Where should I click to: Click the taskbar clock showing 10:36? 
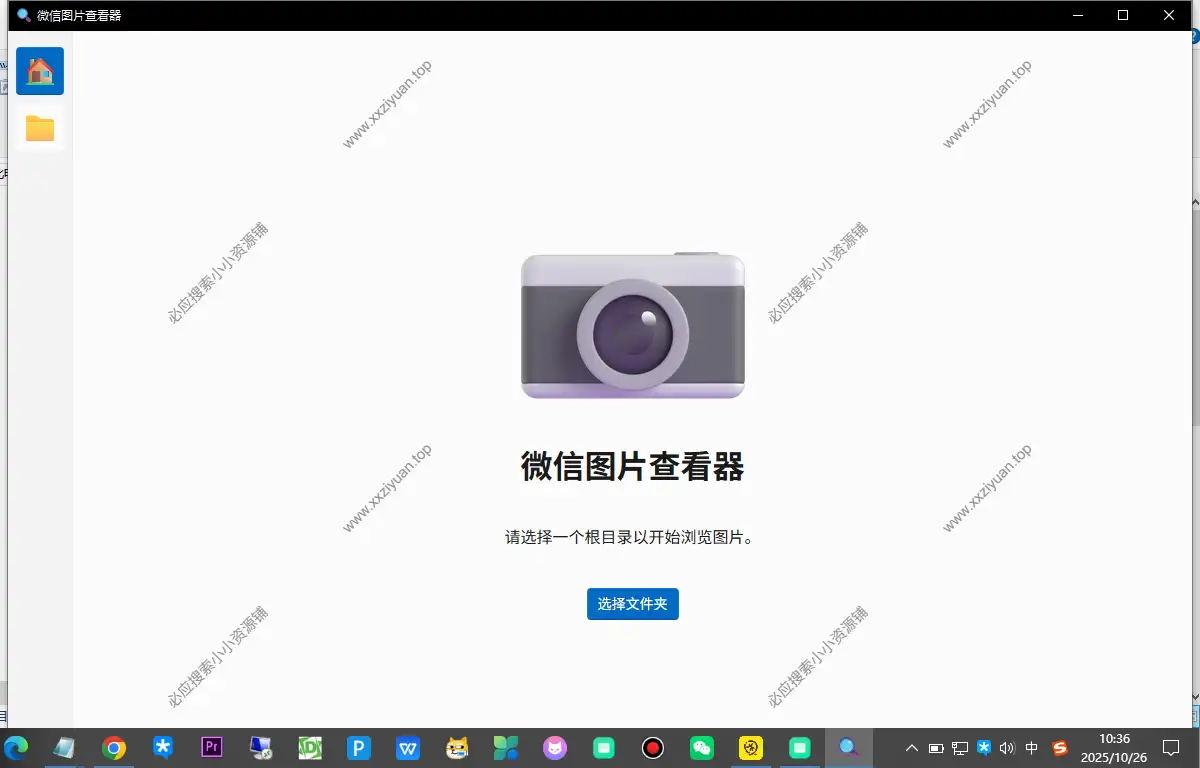pyautogui.click(x=1114, y=748)
